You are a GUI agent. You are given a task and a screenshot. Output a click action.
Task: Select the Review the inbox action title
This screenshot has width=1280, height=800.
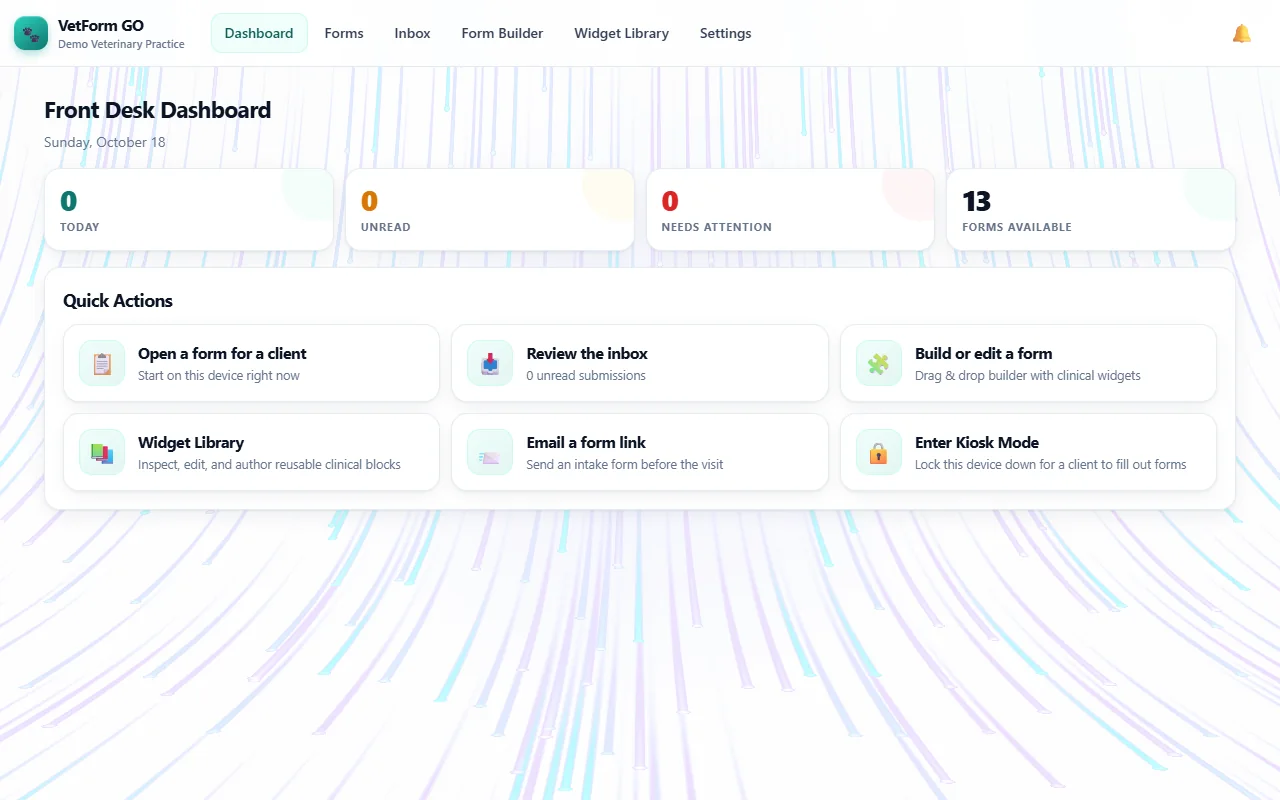tap(587, 353)
